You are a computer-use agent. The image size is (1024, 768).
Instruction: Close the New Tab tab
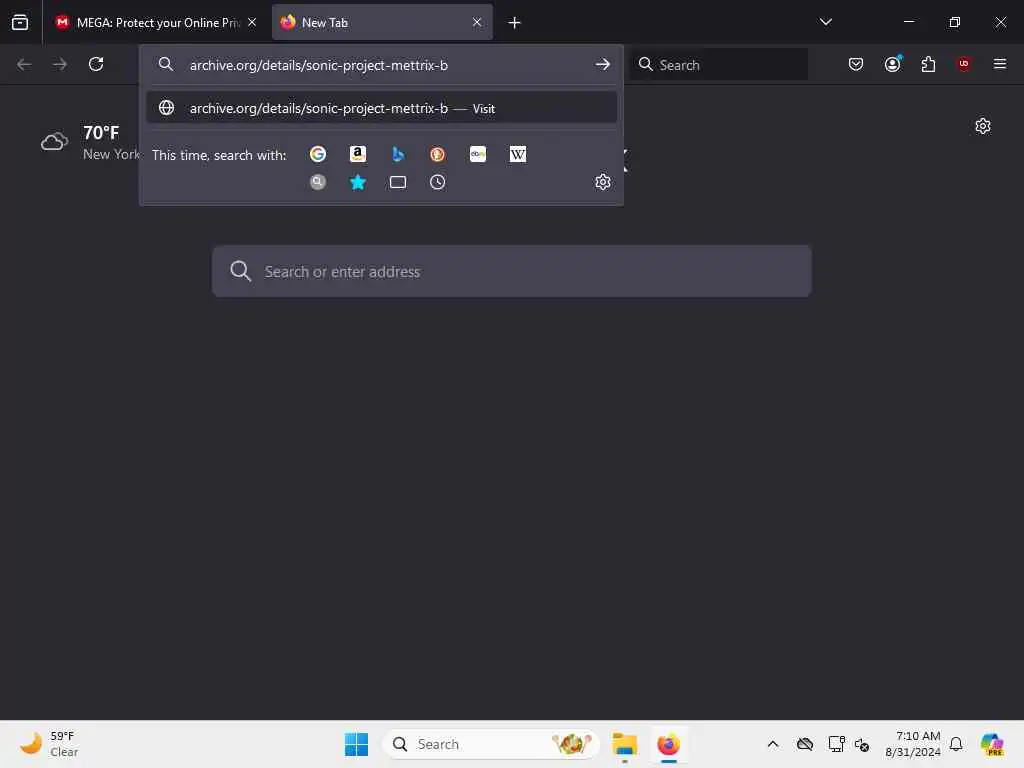pos(477,22)
